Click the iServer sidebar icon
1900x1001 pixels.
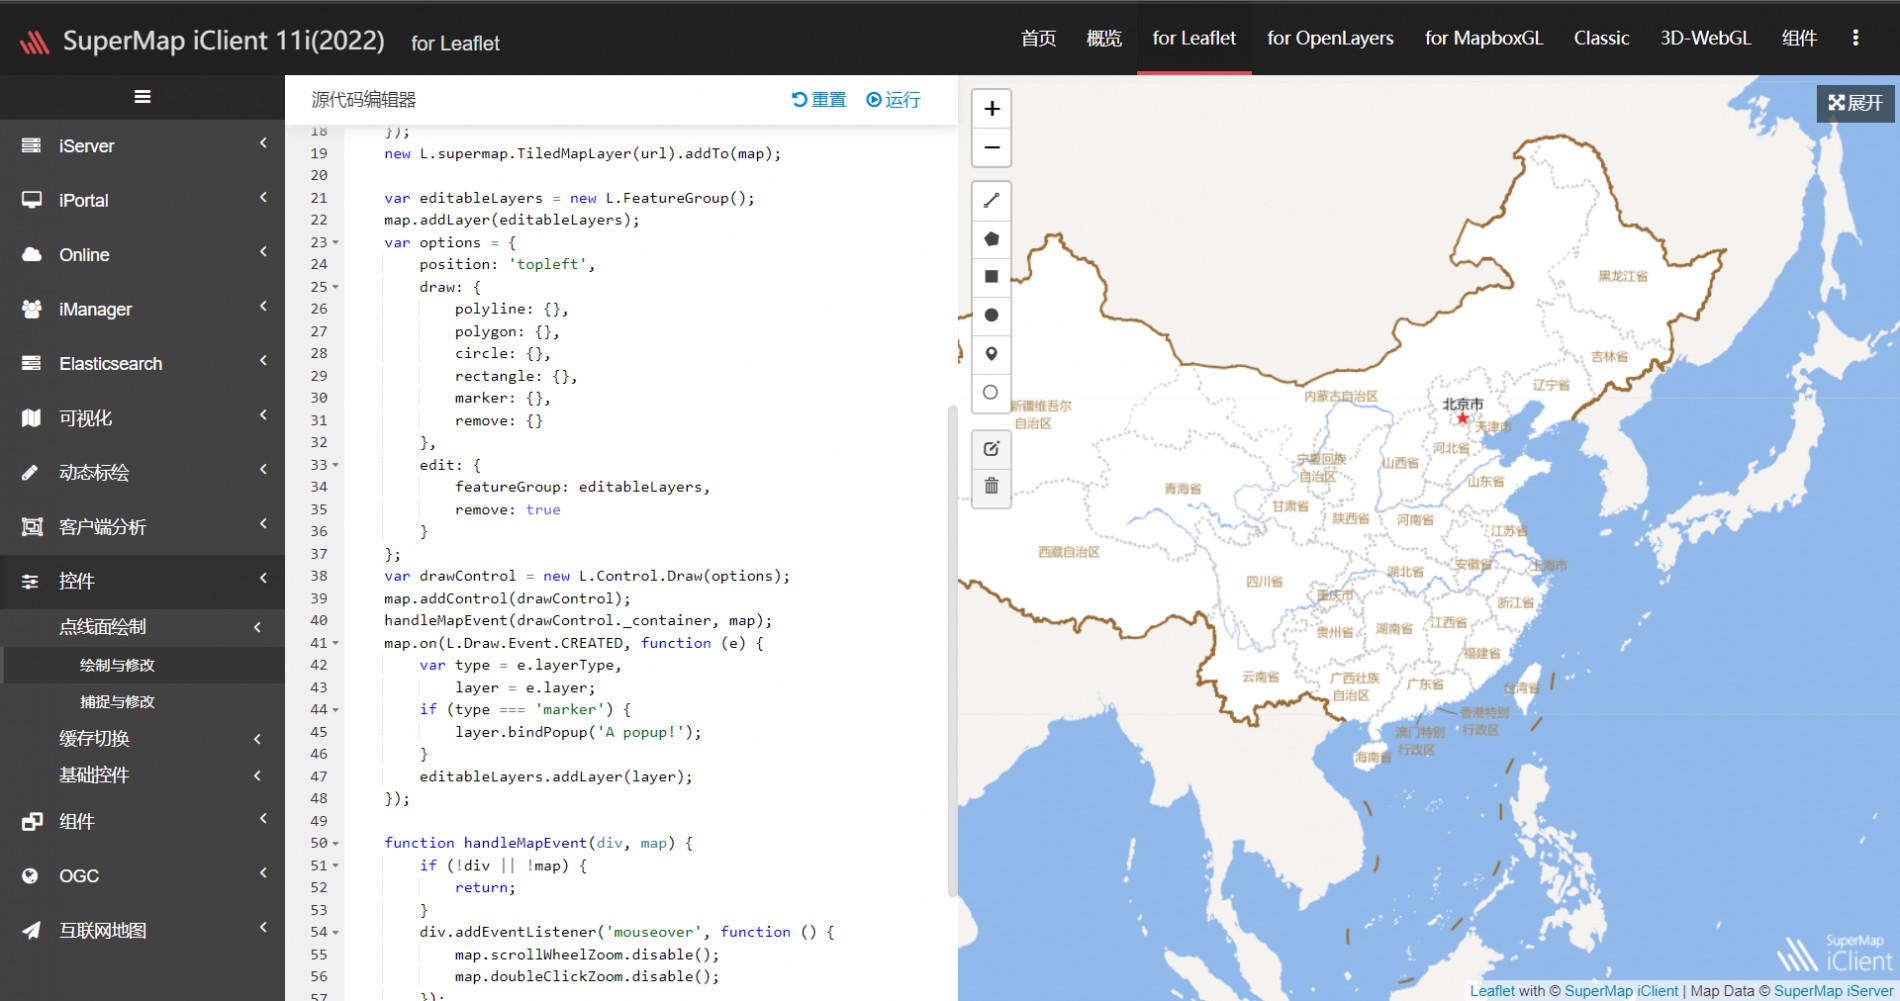point(32,146)
